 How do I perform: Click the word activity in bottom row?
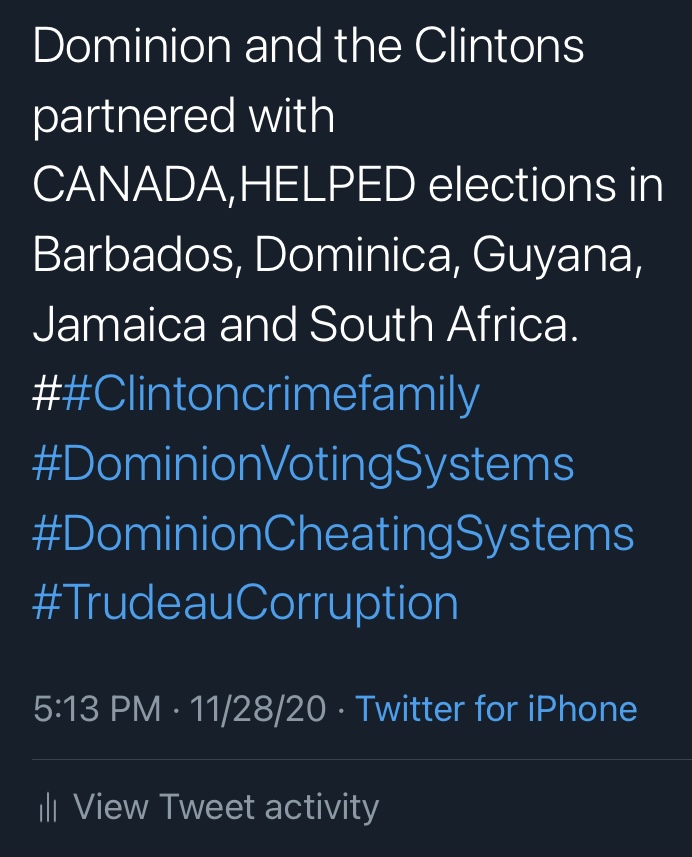pos(322,807)
